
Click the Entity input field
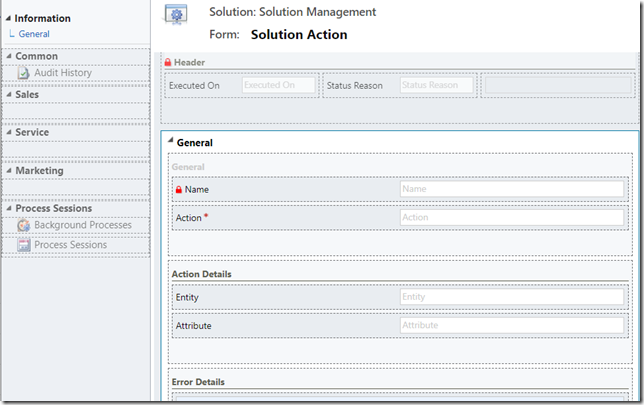(512, 297)
